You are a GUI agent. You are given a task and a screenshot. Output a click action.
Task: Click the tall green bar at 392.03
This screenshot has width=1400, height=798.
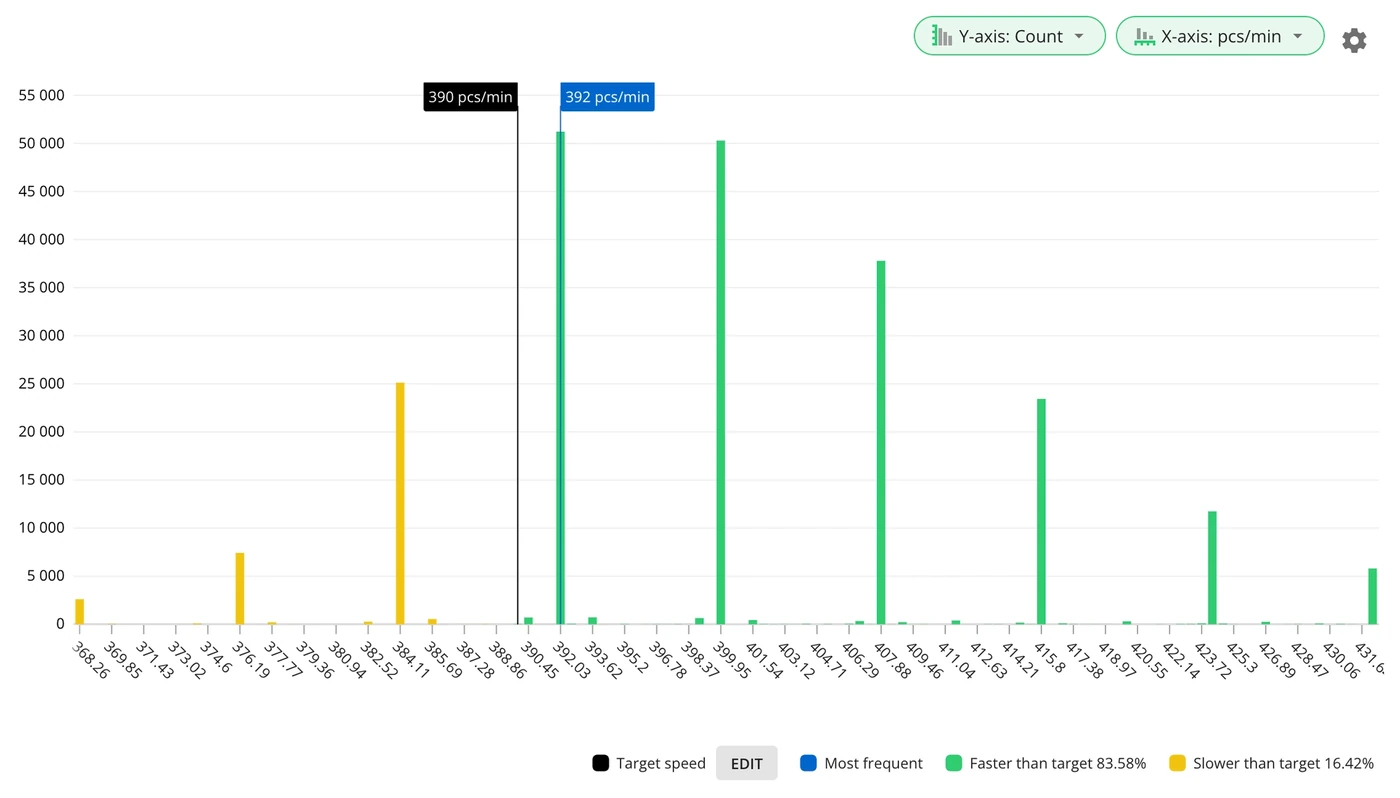tap(560, 378)
